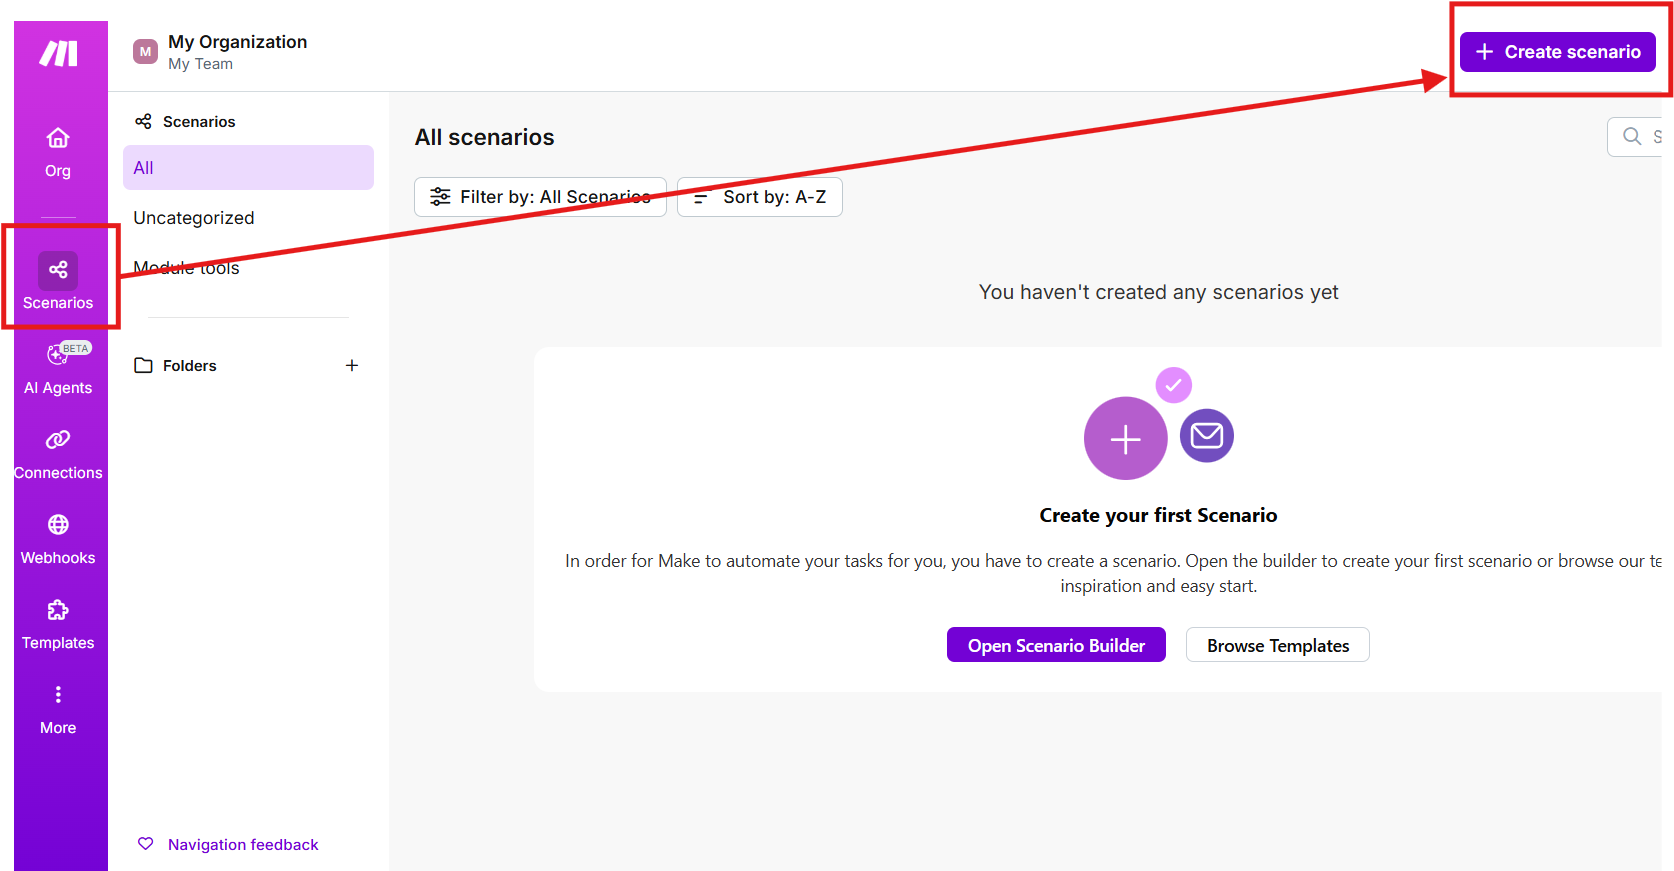Viewport: 1674px width, 871px height.
Task: Select Module tools in the list
Action: click(187, 268)
